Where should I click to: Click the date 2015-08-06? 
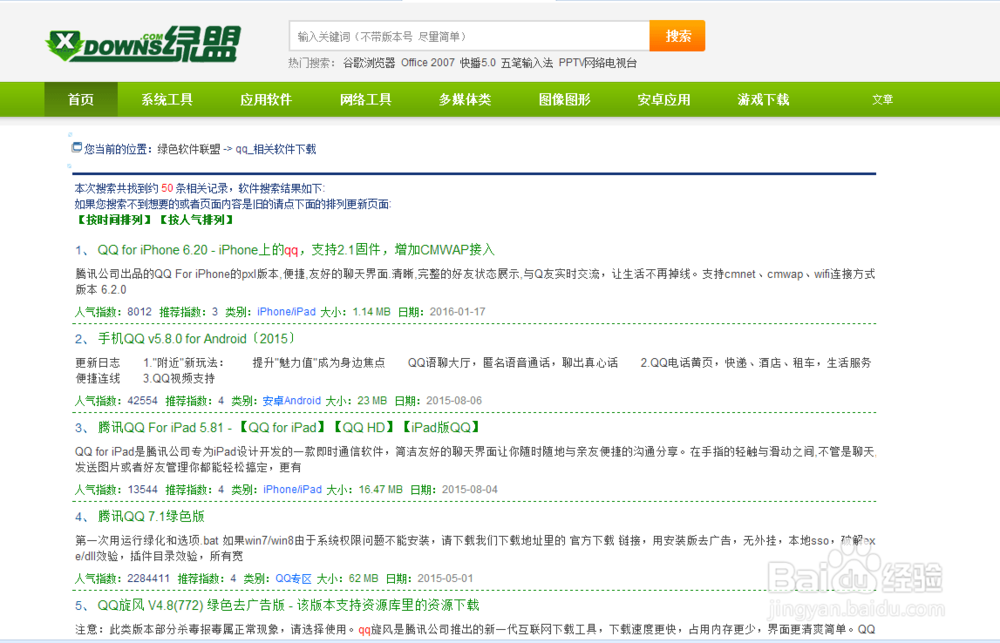pyautogui.click(x=454, y=401)
